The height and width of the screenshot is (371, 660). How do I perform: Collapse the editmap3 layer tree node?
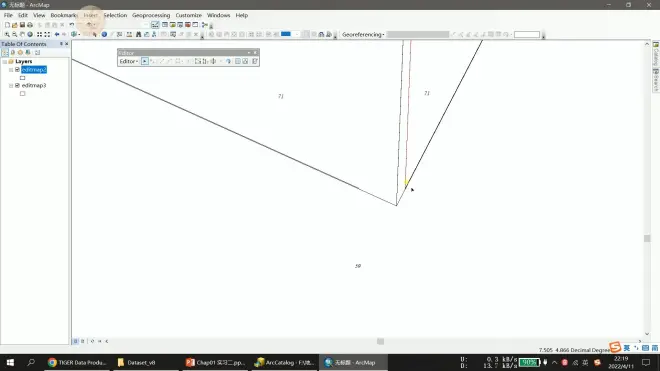(11, 85)
